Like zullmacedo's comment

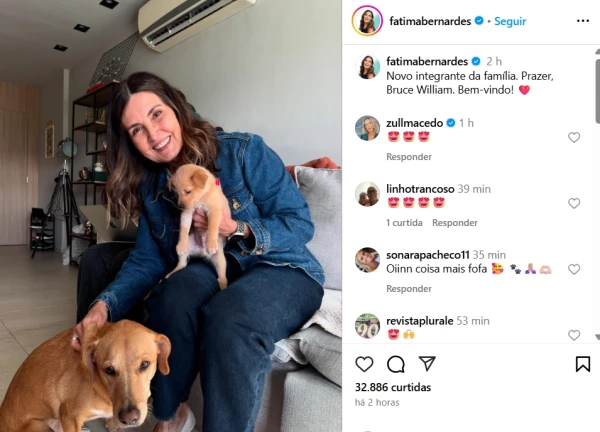pyautogui.click(x=574, y=137)
